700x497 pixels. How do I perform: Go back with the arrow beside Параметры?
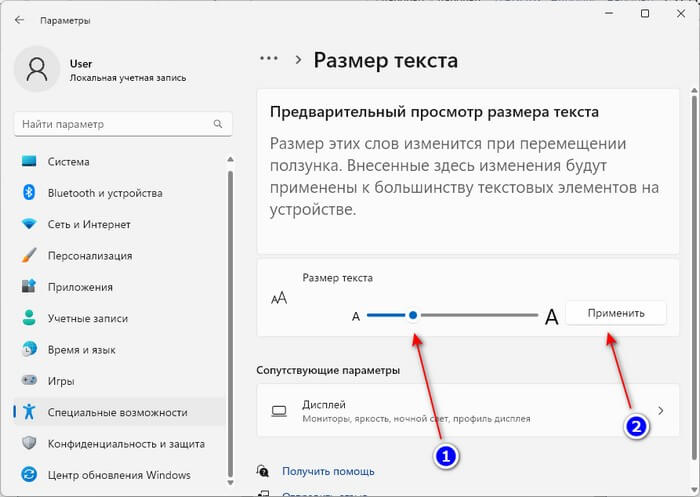pyautogui.click(x=19, y=20)
